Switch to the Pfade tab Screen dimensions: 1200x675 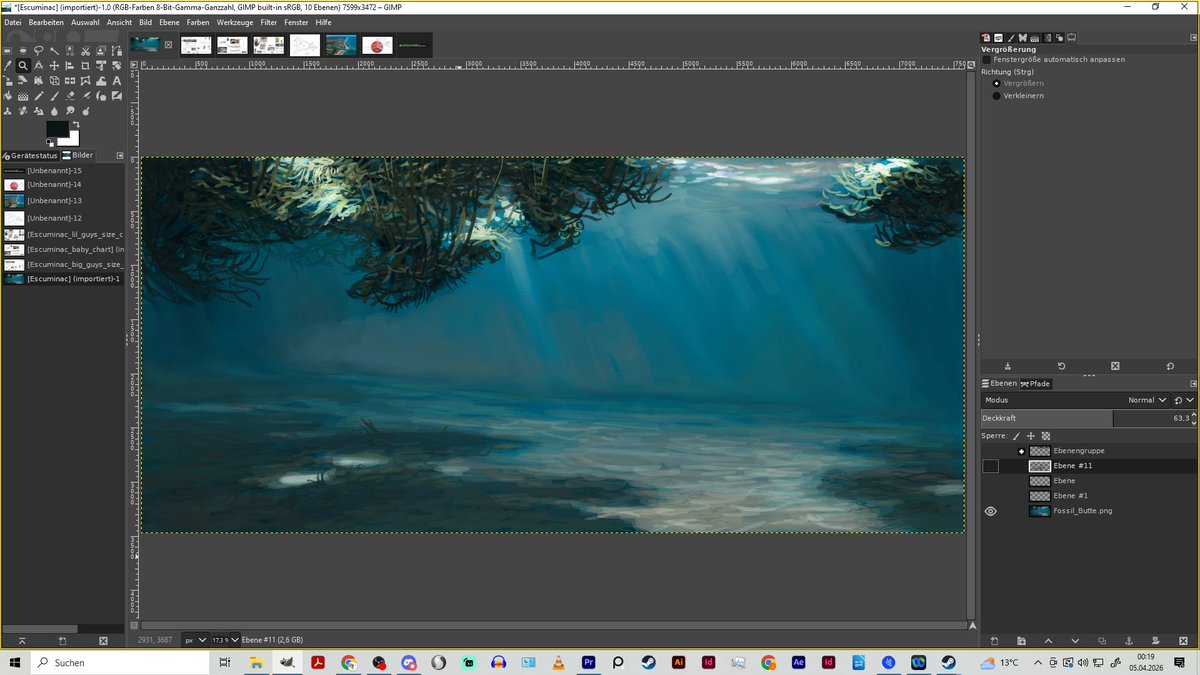point(1035,384)
